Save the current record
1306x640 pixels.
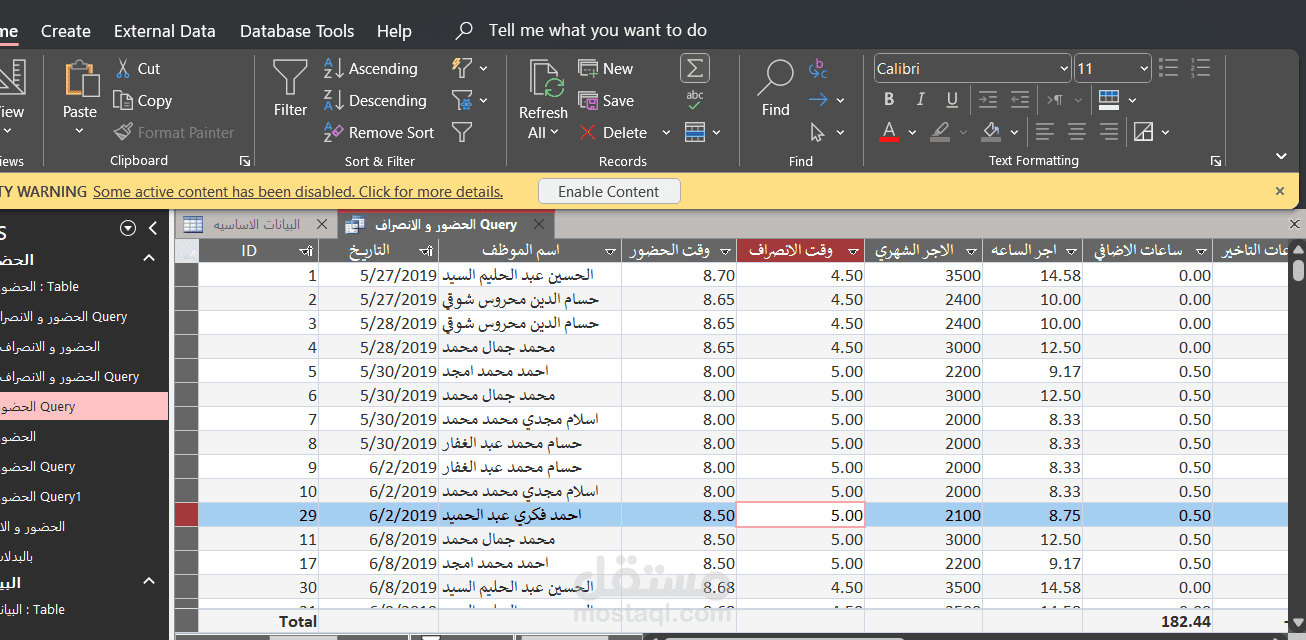606,101
